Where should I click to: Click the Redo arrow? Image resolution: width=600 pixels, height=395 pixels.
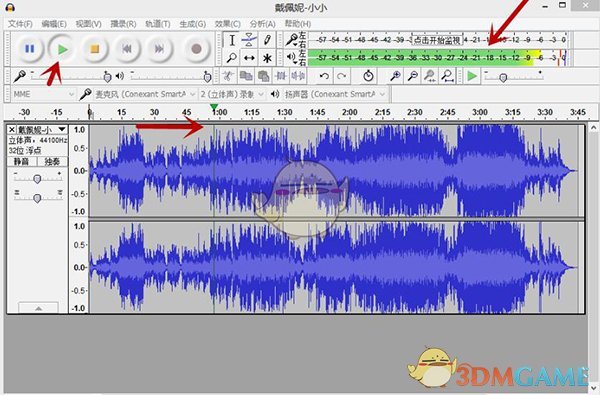click(341, 76)
